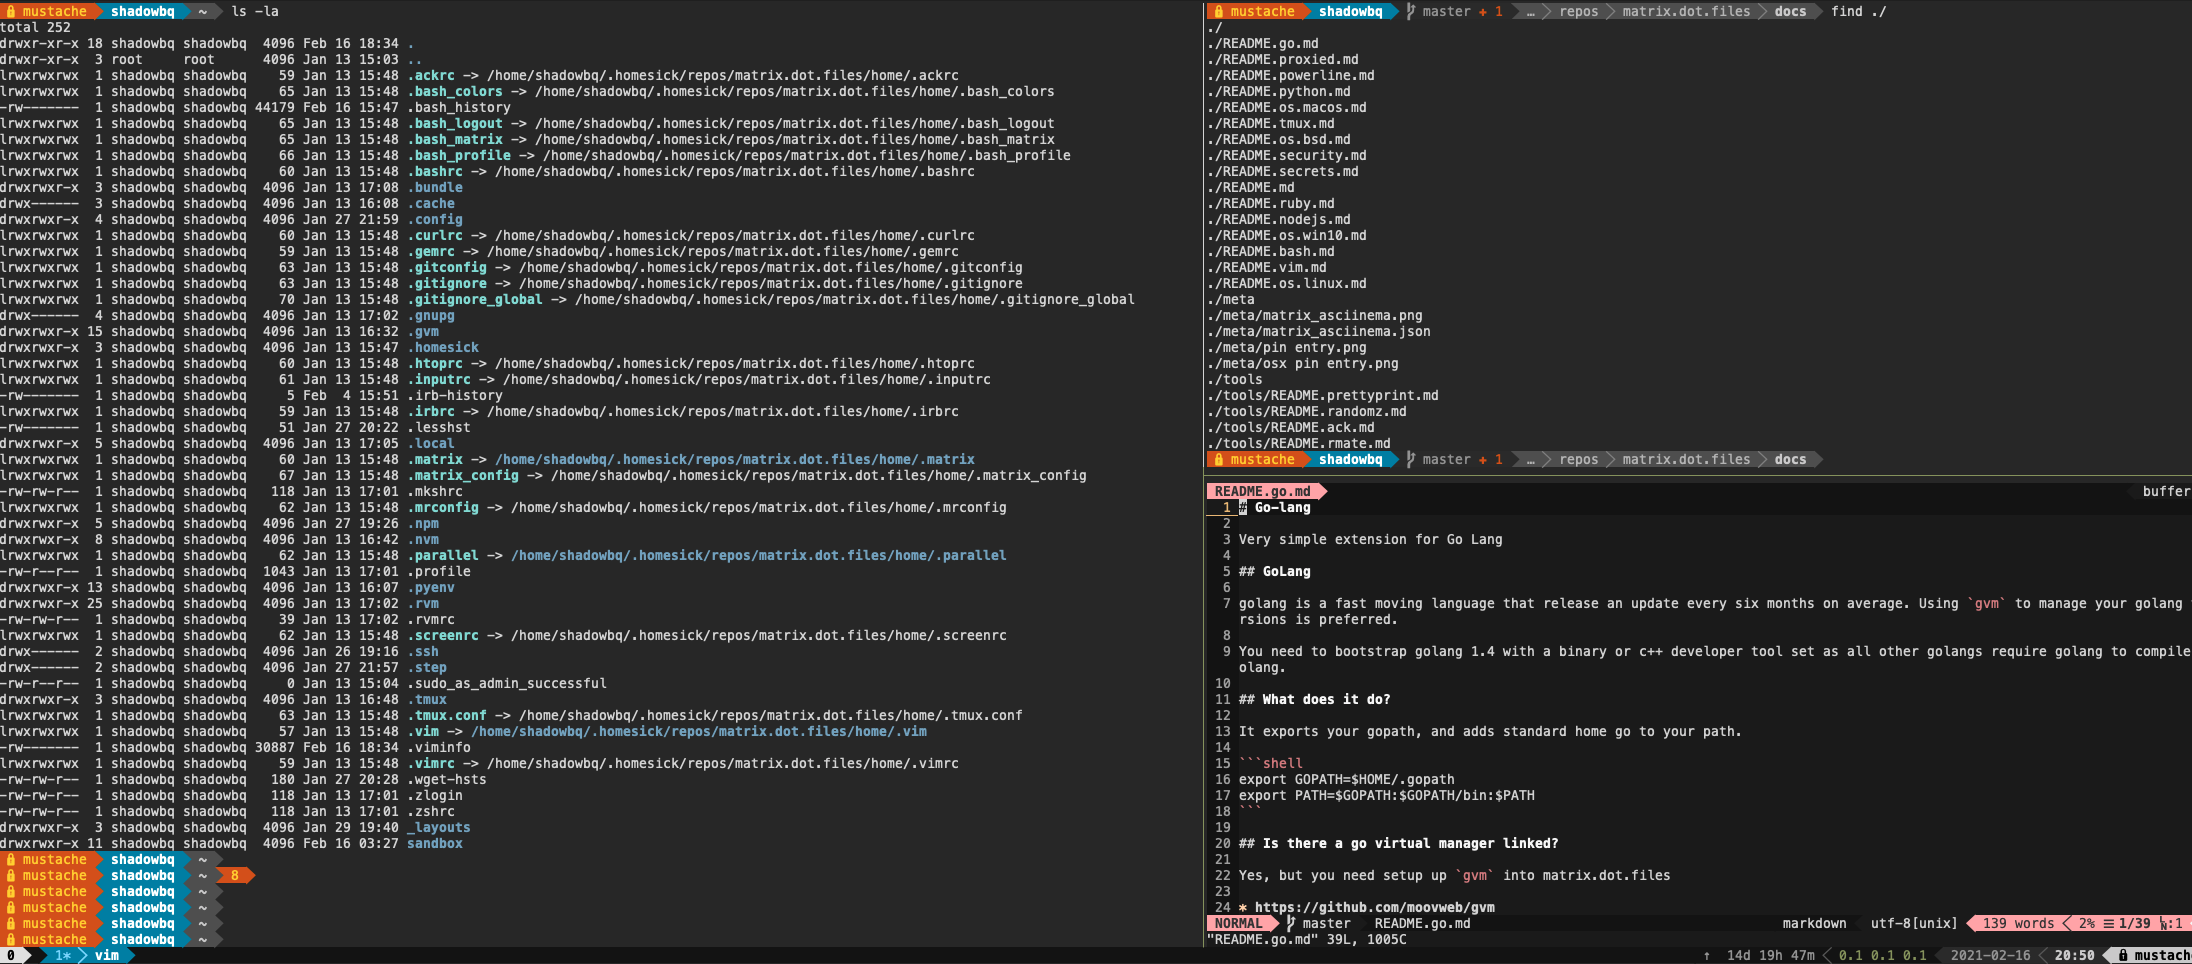This screenshot has width=2192, height=964.
Task: Select the README.go.md vim tabline entry
Action: (1262, 492)
